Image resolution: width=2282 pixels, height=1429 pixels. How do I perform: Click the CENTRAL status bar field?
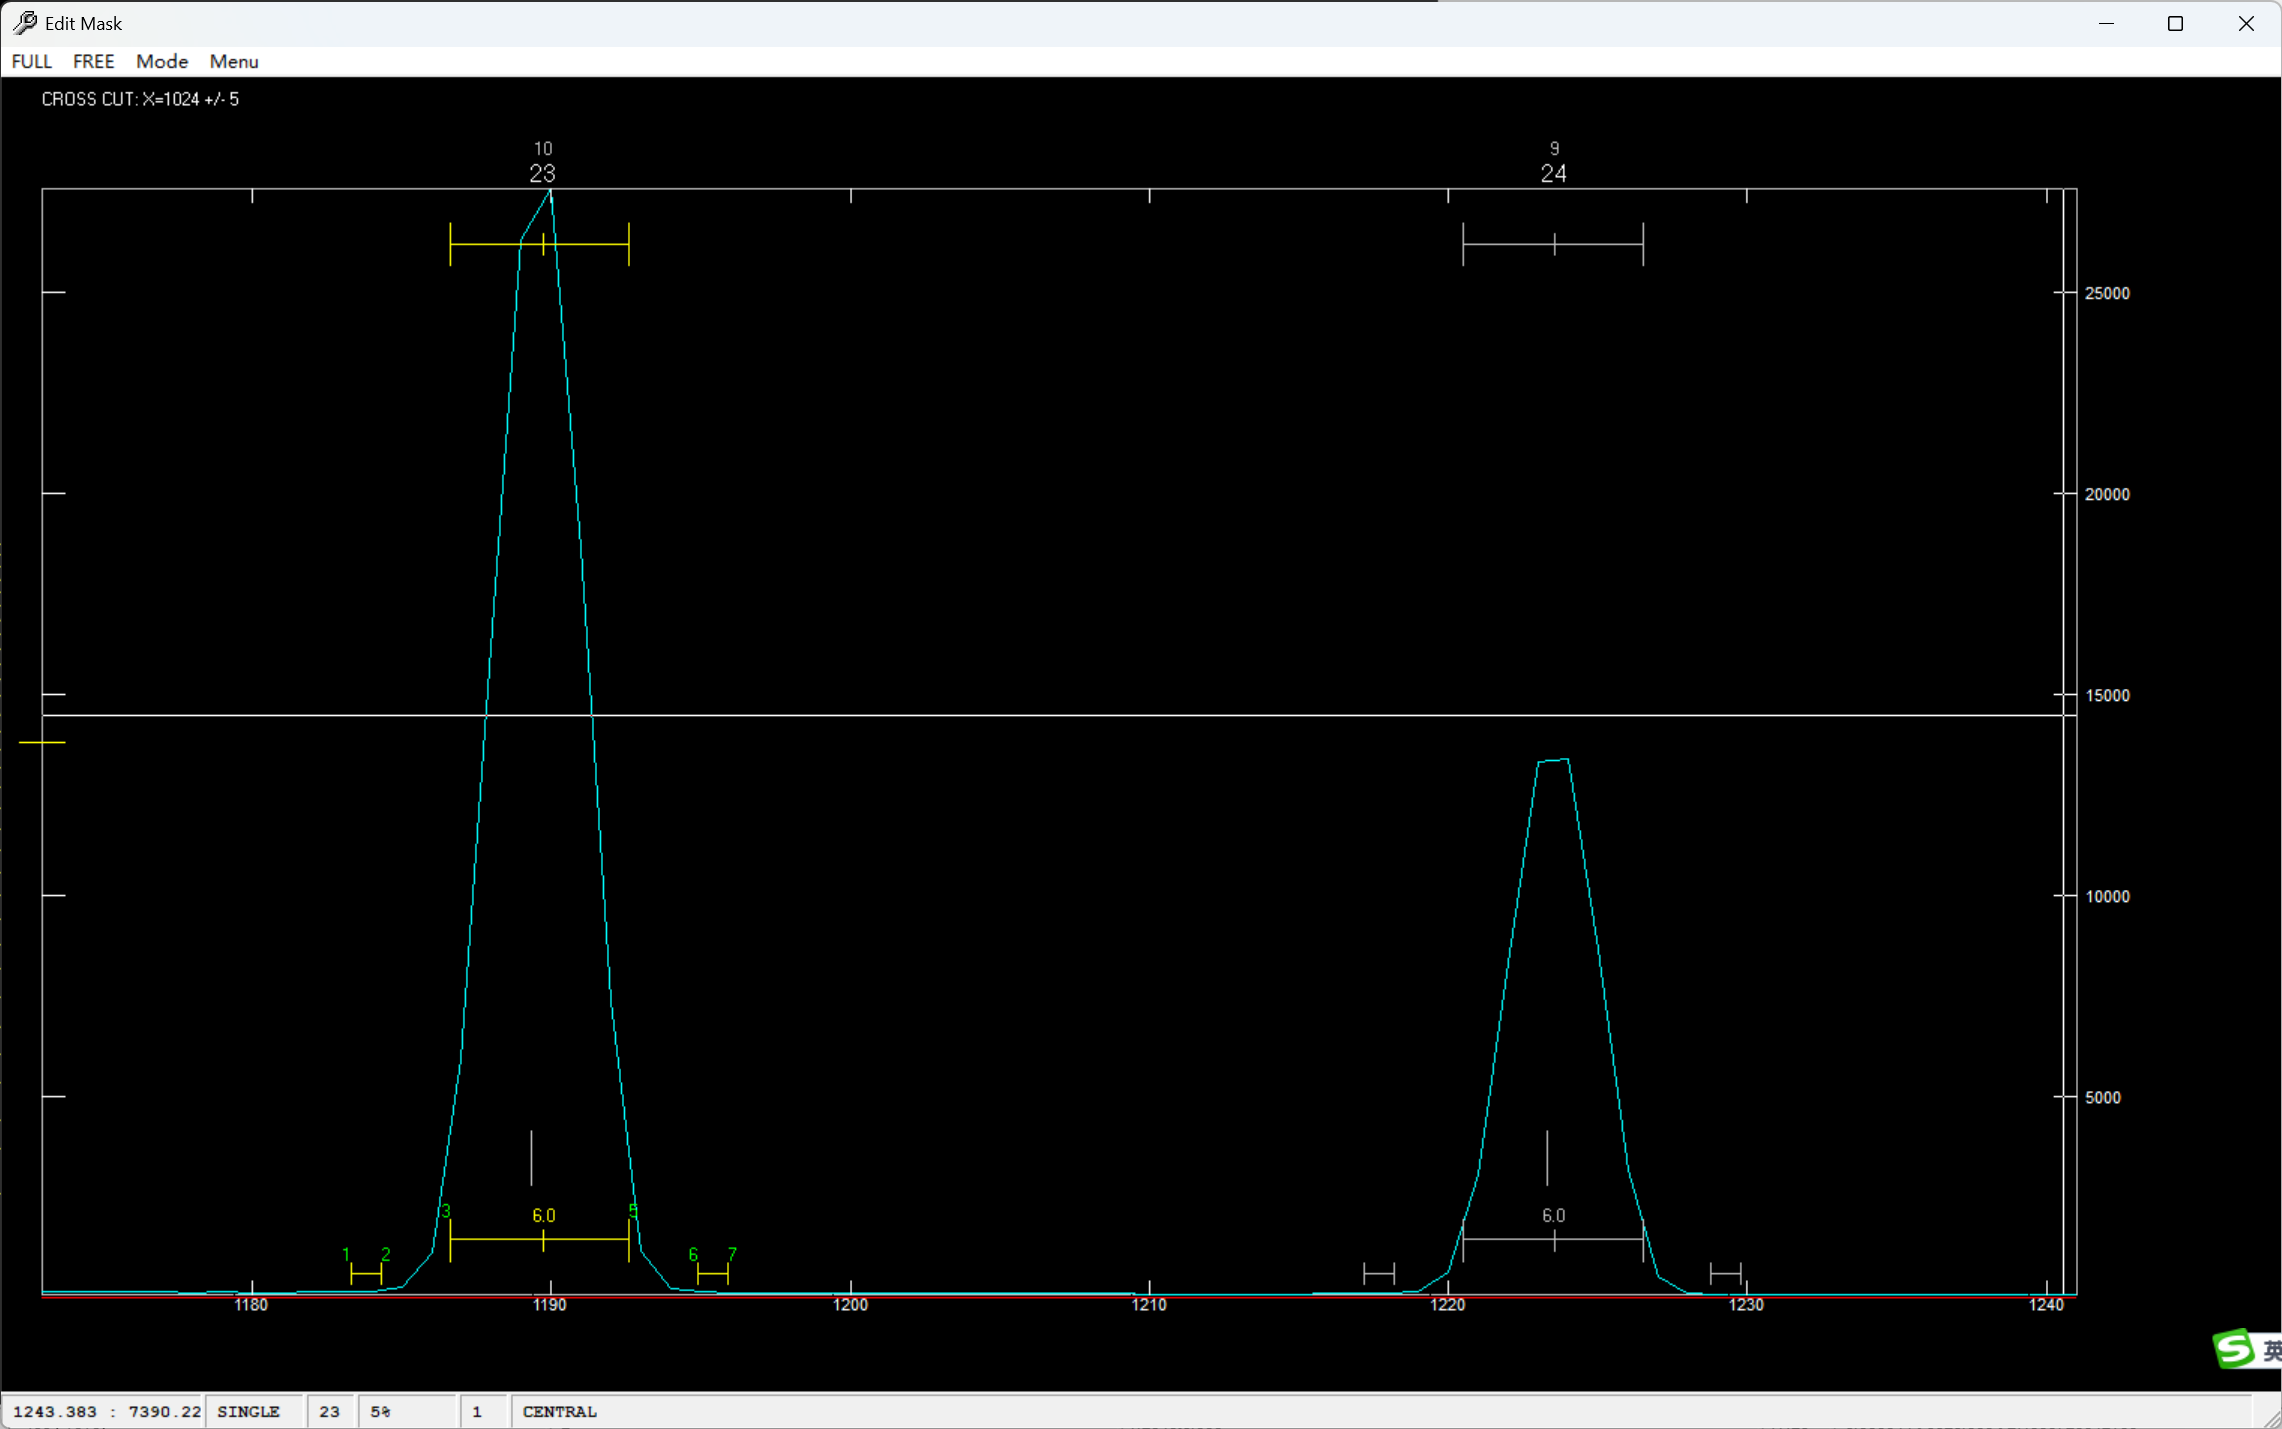pyautogui.click(x=559, y=1411)
